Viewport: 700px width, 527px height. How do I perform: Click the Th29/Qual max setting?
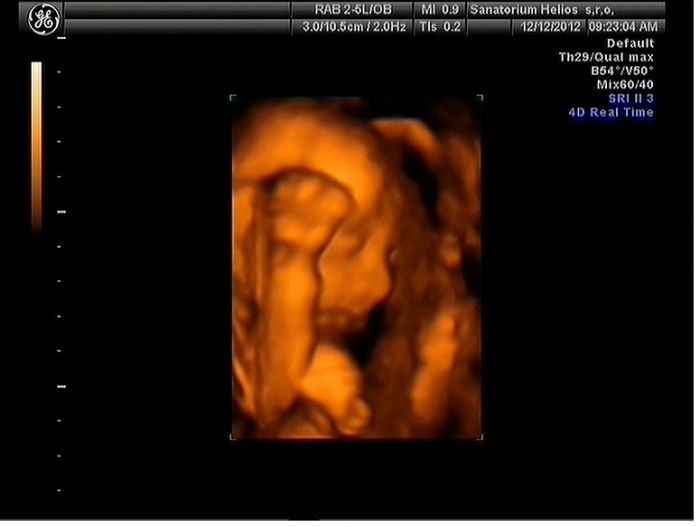click(x=606, y=57)
